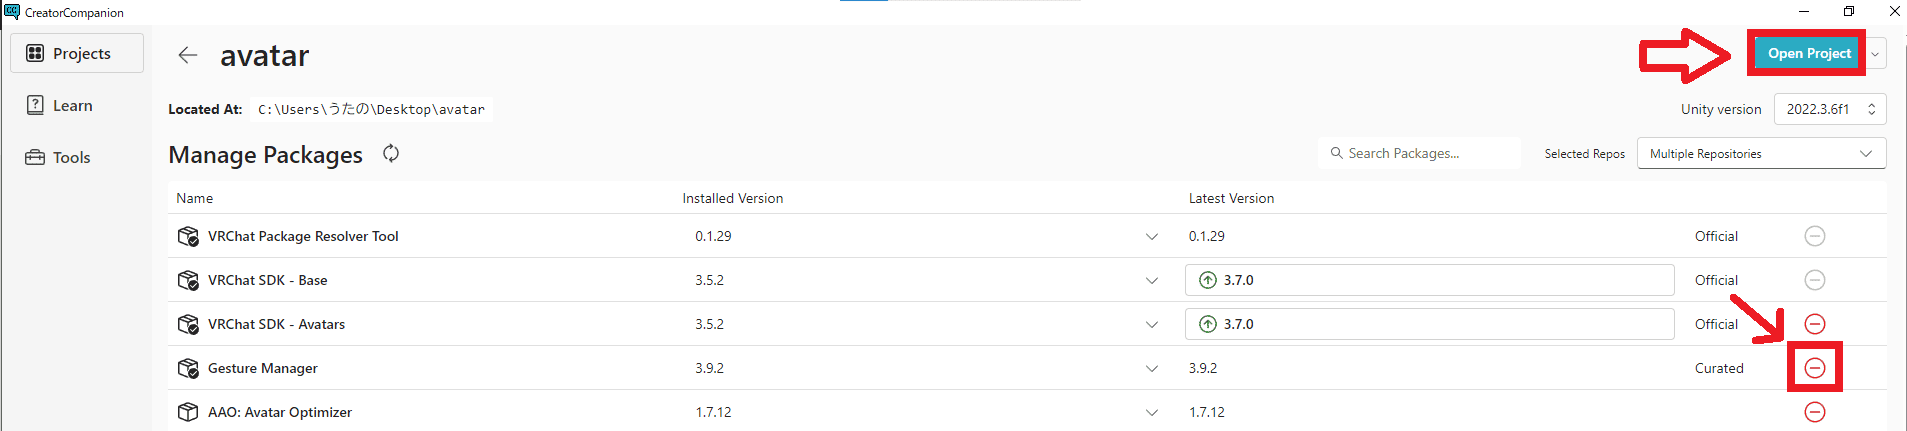Update VRChat SDK - Base to 3.7.0

(x=1428, y=280)
